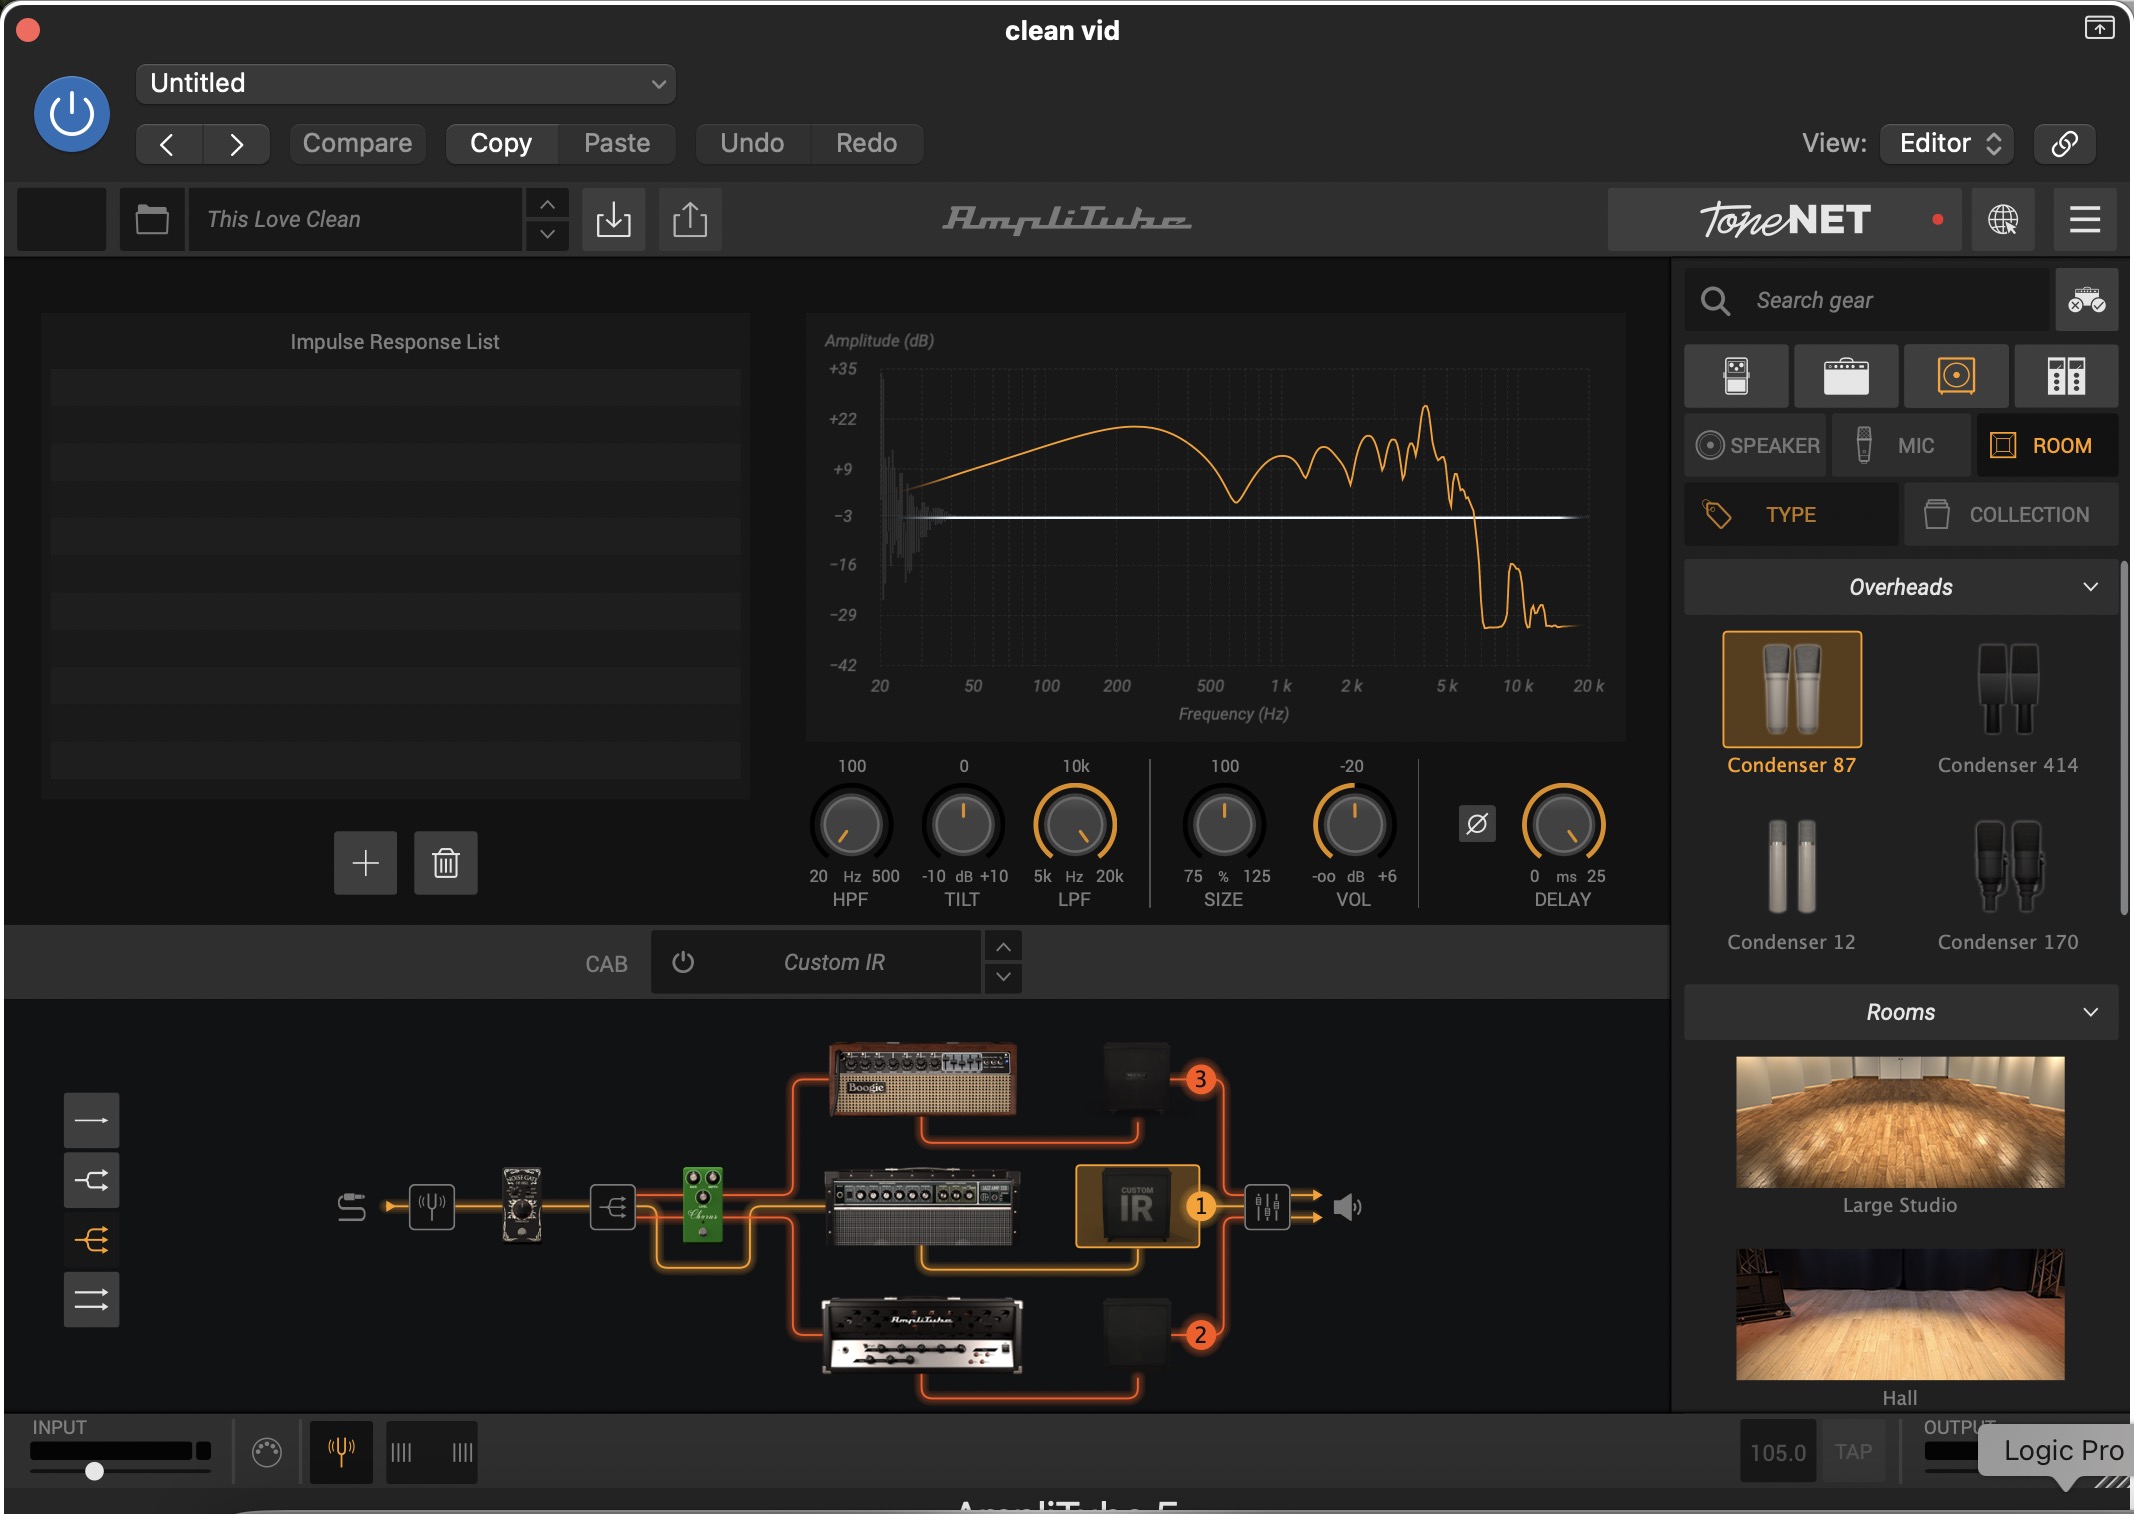The image size is (2134, 1514).
Task: Select the stomp pedal gear category
Action: [1737, 376]
